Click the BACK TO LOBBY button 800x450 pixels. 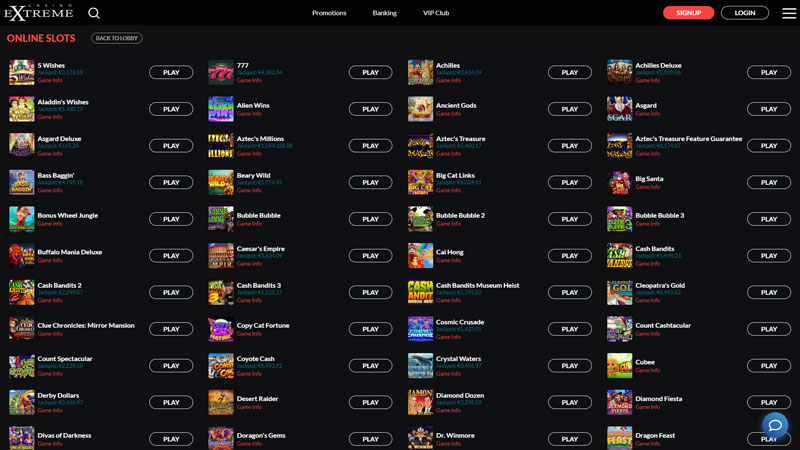click(x=117, y=38)
